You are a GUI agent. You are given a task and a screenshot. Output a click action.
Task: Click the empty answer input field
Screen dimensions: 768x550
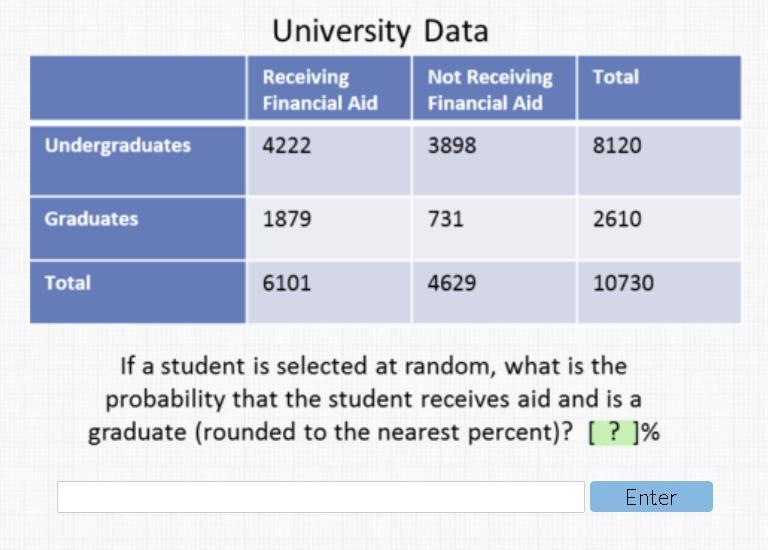[x=320, y=497]
